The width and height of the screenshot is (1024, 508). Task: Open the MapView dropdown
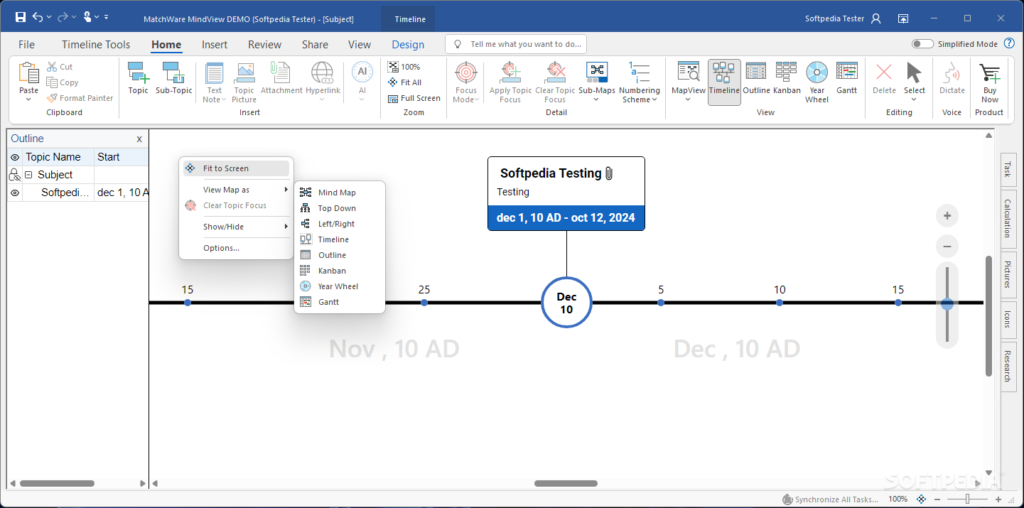[688, 100]
